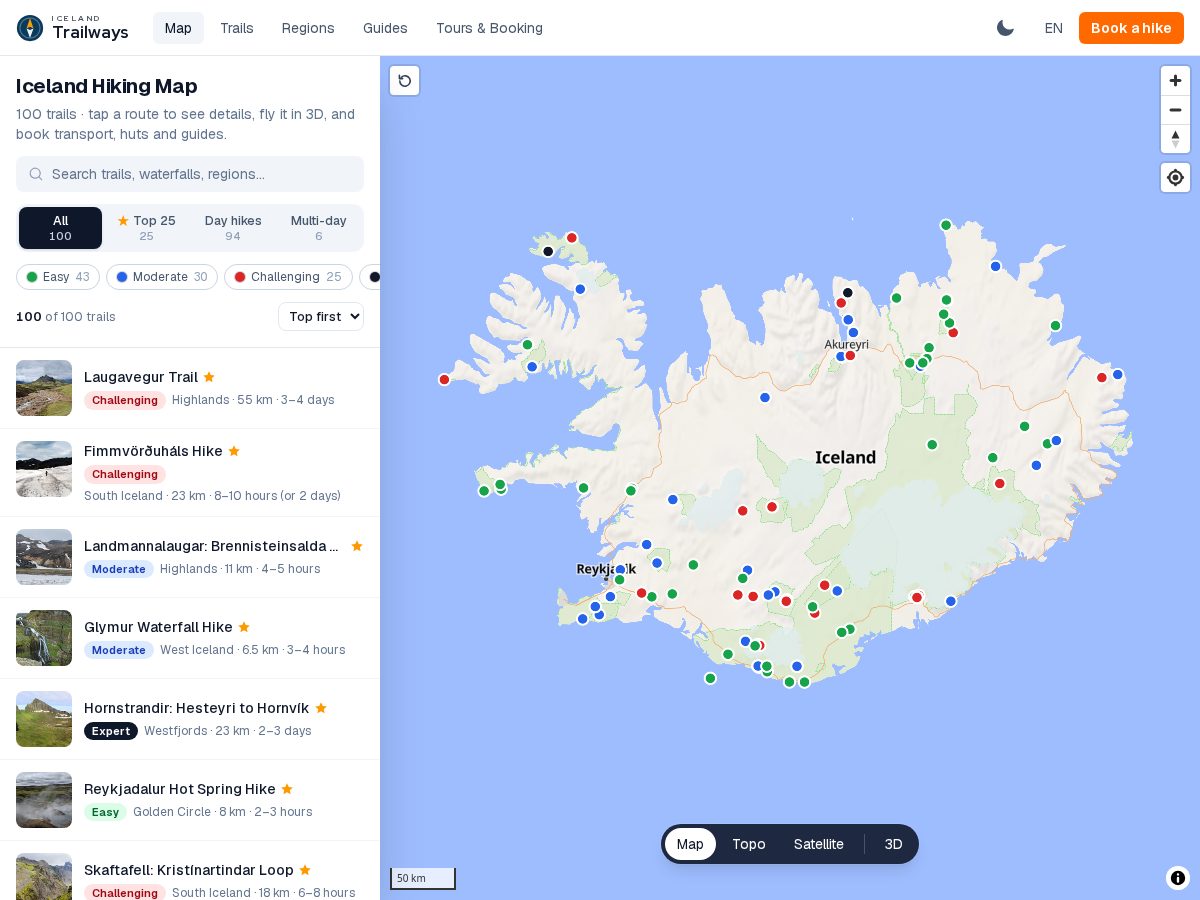Click the star next to Glymur Waterfall Hike
Image resolution: width=1200 pixels, height=900 pixels.
click(x=244, y=627)
